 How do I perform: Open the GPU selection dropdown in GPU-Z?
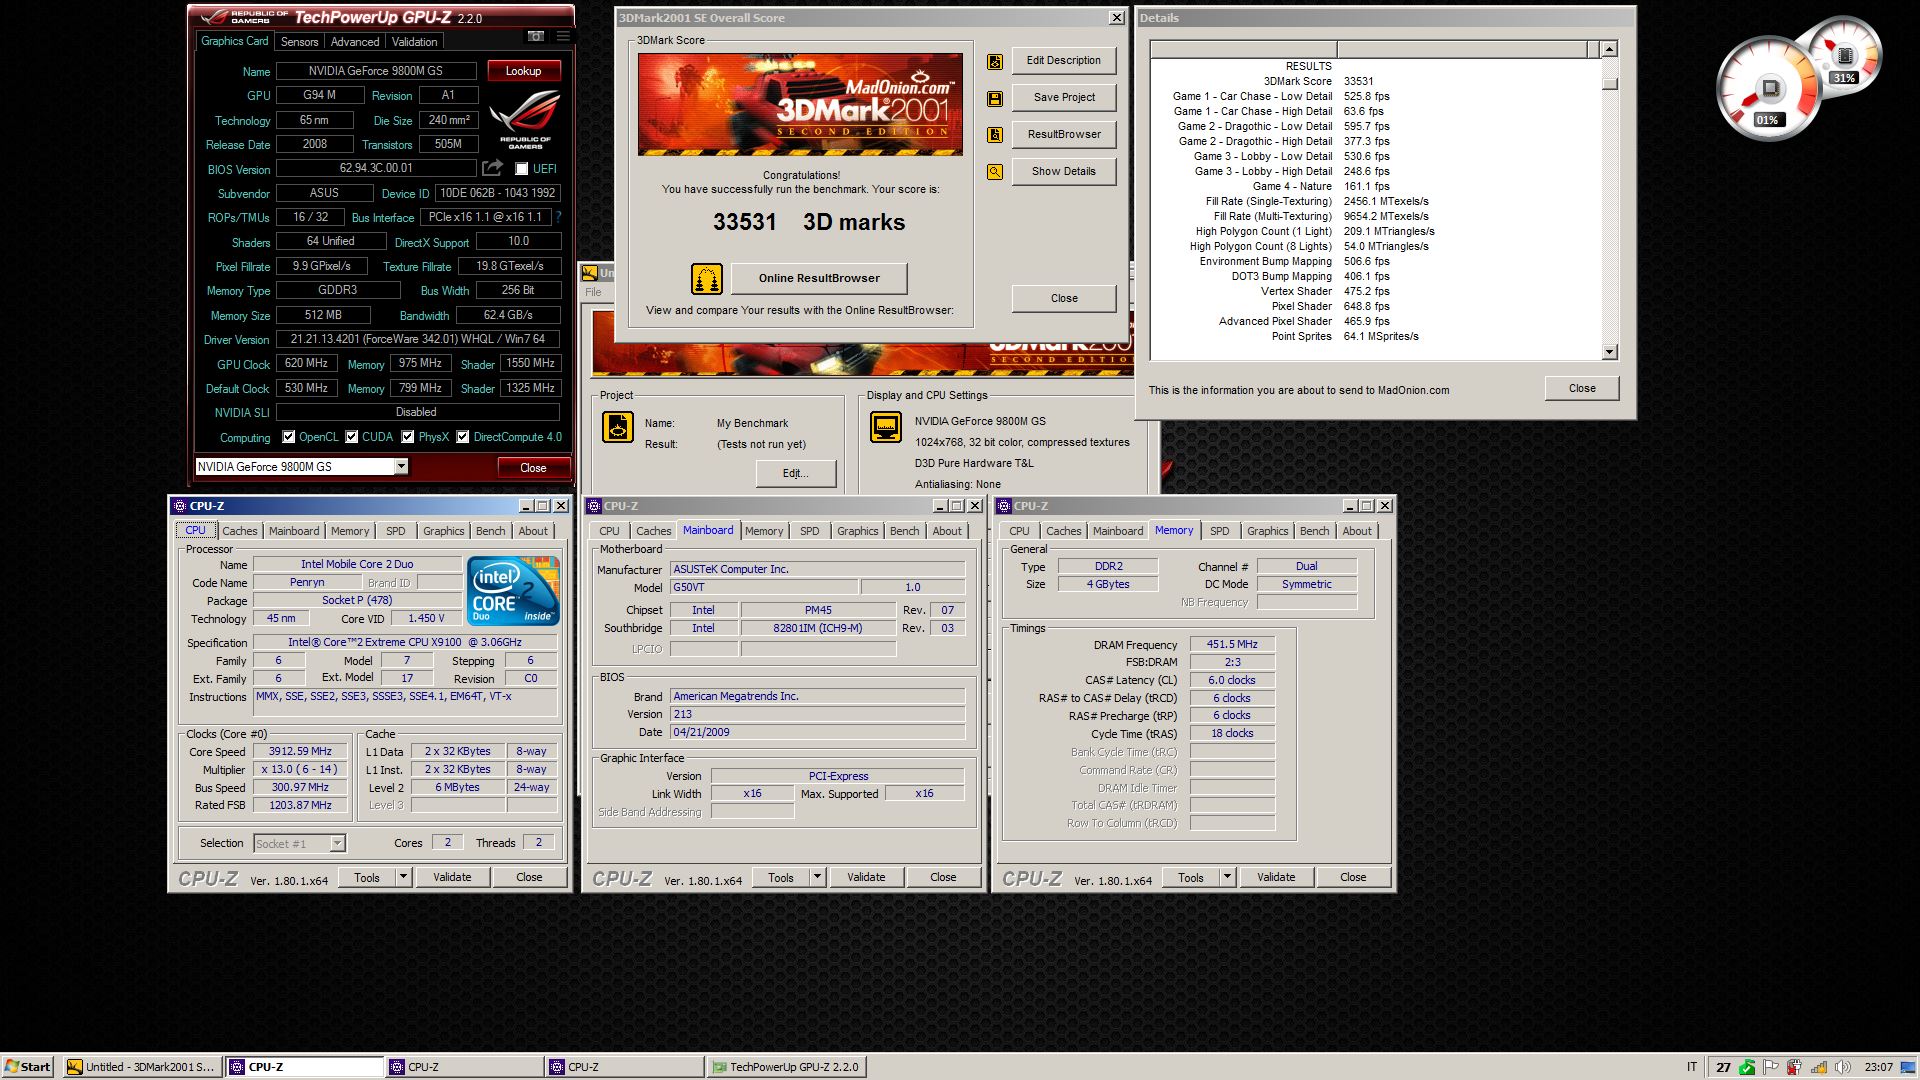point(401,467)
